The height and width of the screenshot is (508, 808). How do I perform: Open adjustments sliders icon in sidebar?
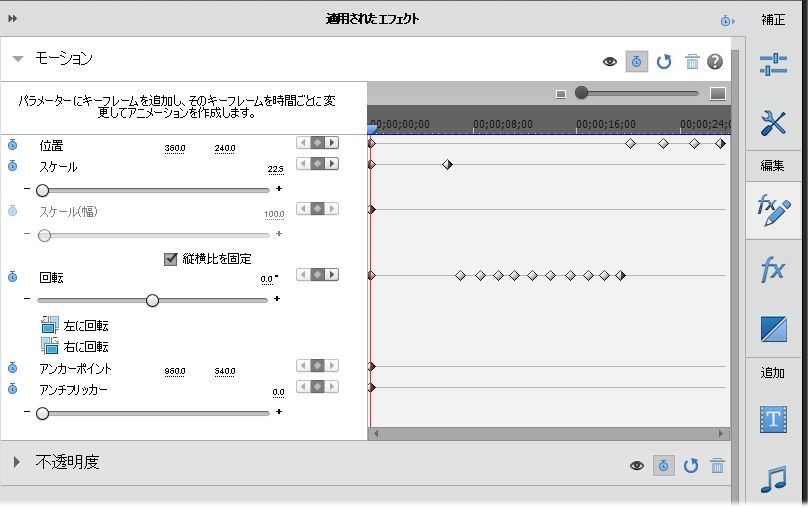(773, 65)
